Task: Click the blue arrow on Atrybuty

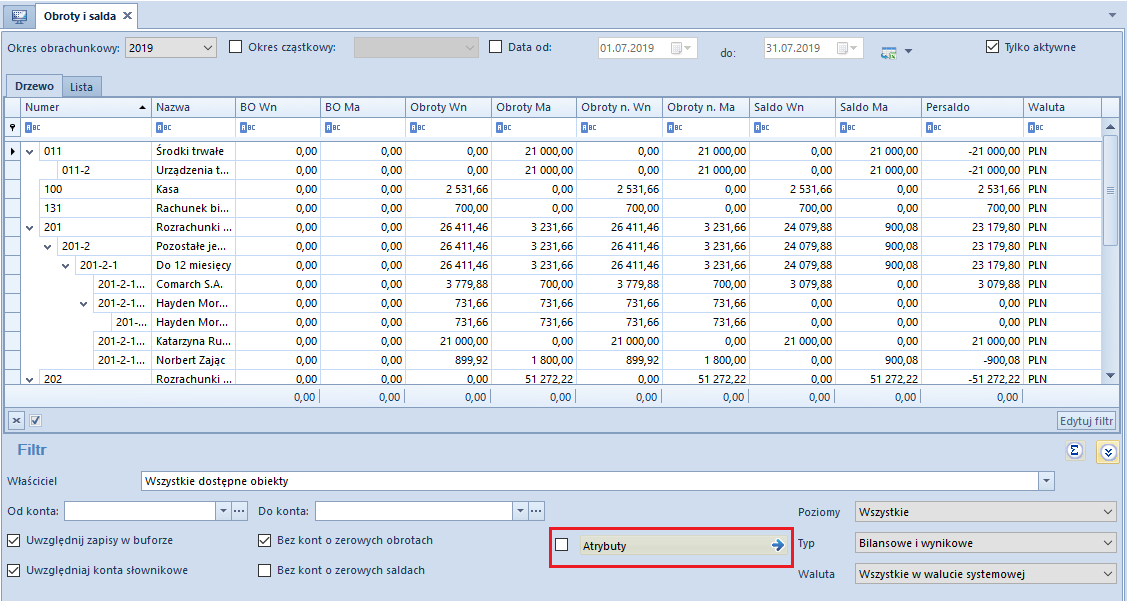Action: point(777,546)
